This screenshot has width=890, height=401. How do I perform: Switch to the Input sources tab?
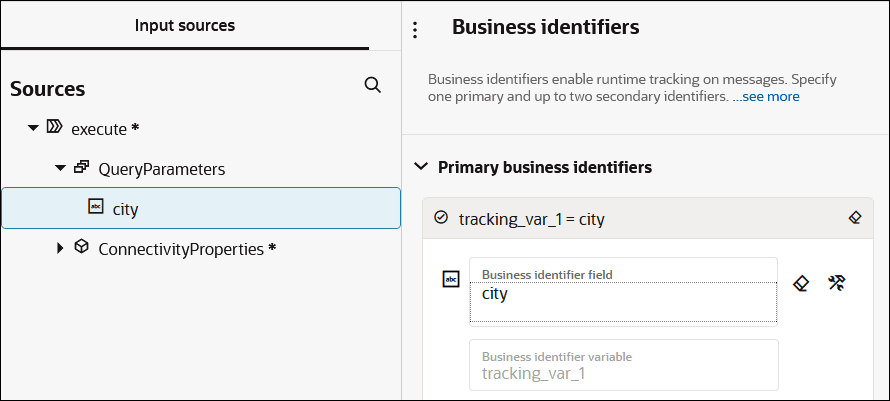point(185,26)
